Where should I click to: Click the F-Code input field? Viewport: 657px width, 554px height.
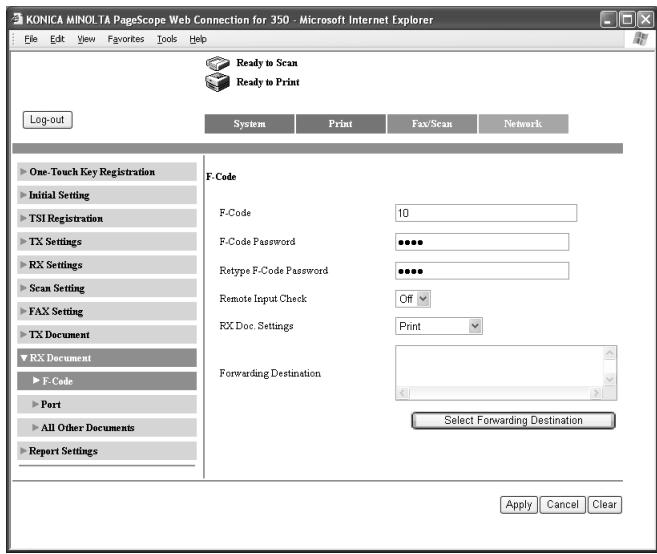click(486, 213)
